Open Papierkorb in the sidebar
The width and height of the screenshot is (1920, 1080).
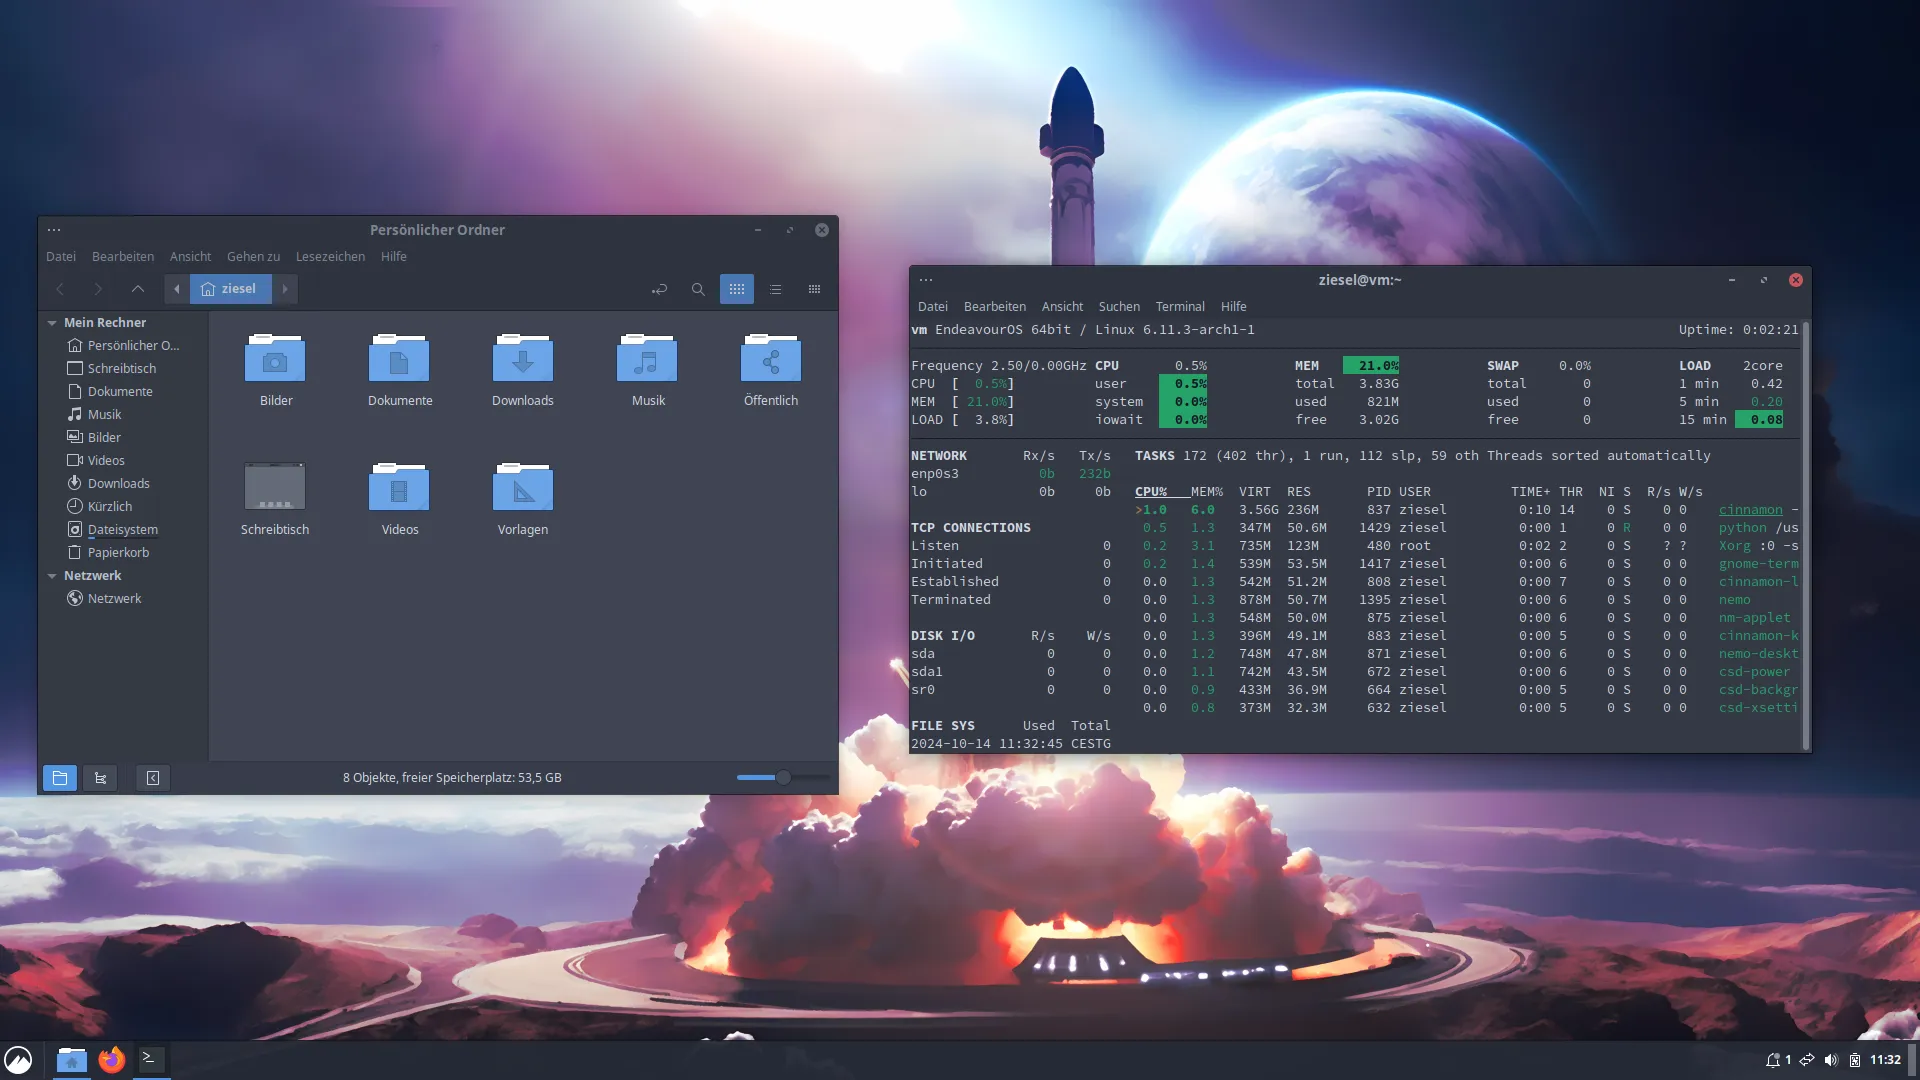pos(118,553)
